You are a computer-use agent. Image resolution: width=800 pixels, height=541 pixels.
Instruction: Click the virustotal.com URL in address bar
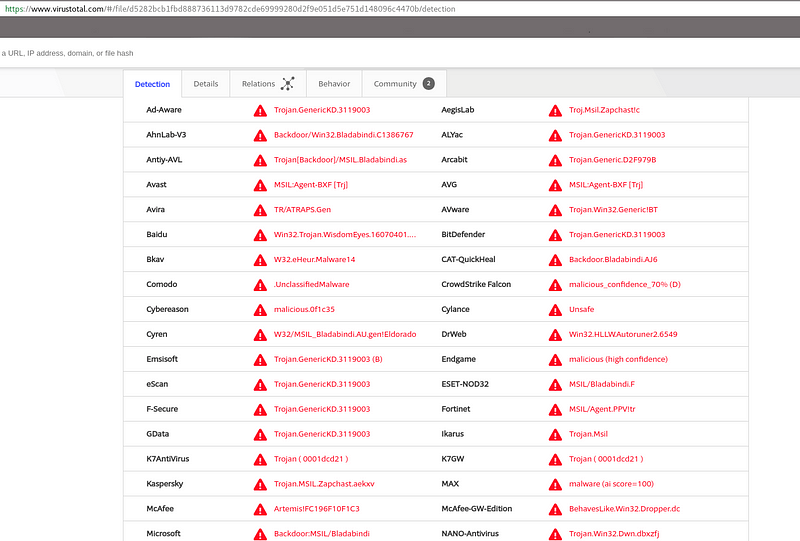[230, 9]
